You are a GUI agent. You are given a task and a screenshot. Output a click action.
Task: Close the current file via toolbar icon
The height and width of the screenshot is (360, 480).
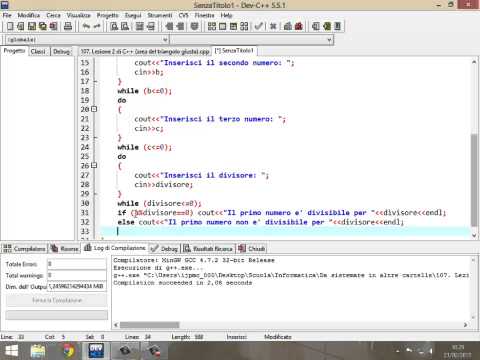pos(53,26)
